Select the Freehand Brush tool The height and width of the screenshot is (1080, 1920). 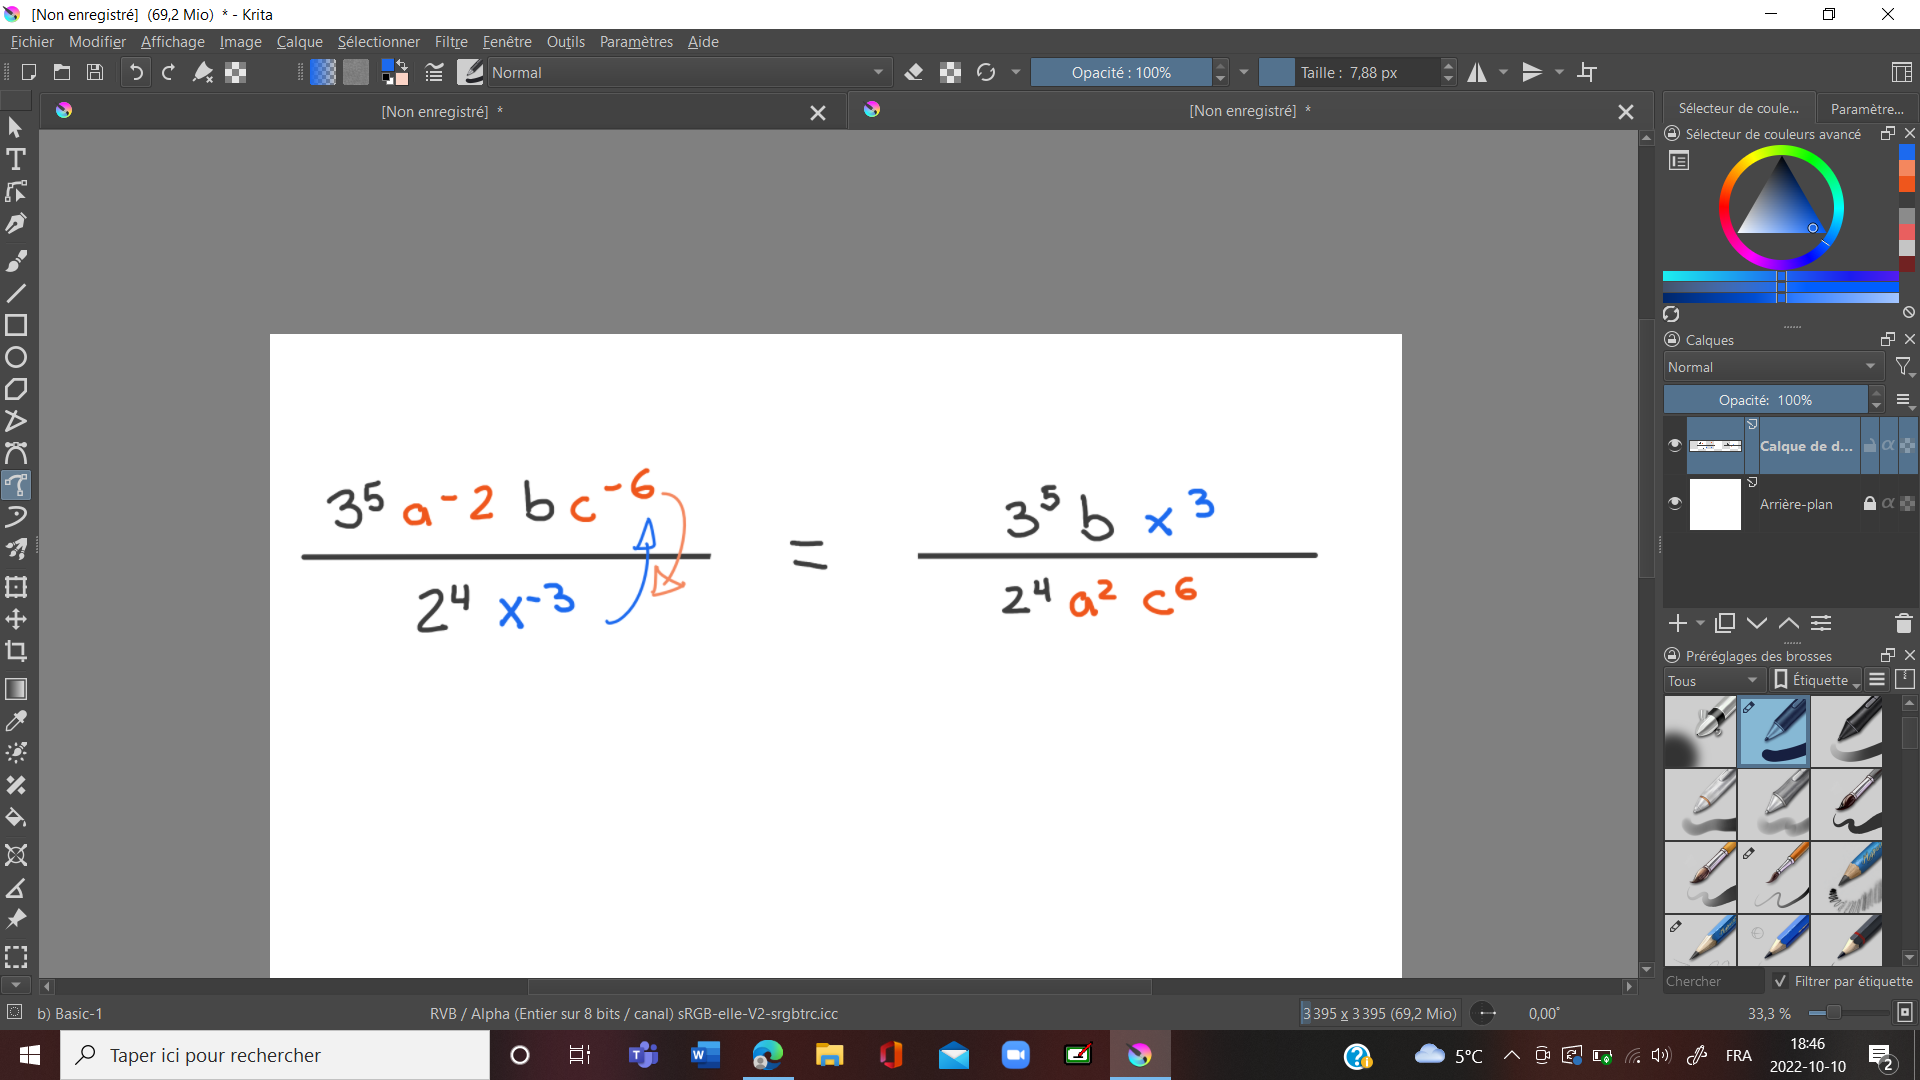(x=16, y=261)
